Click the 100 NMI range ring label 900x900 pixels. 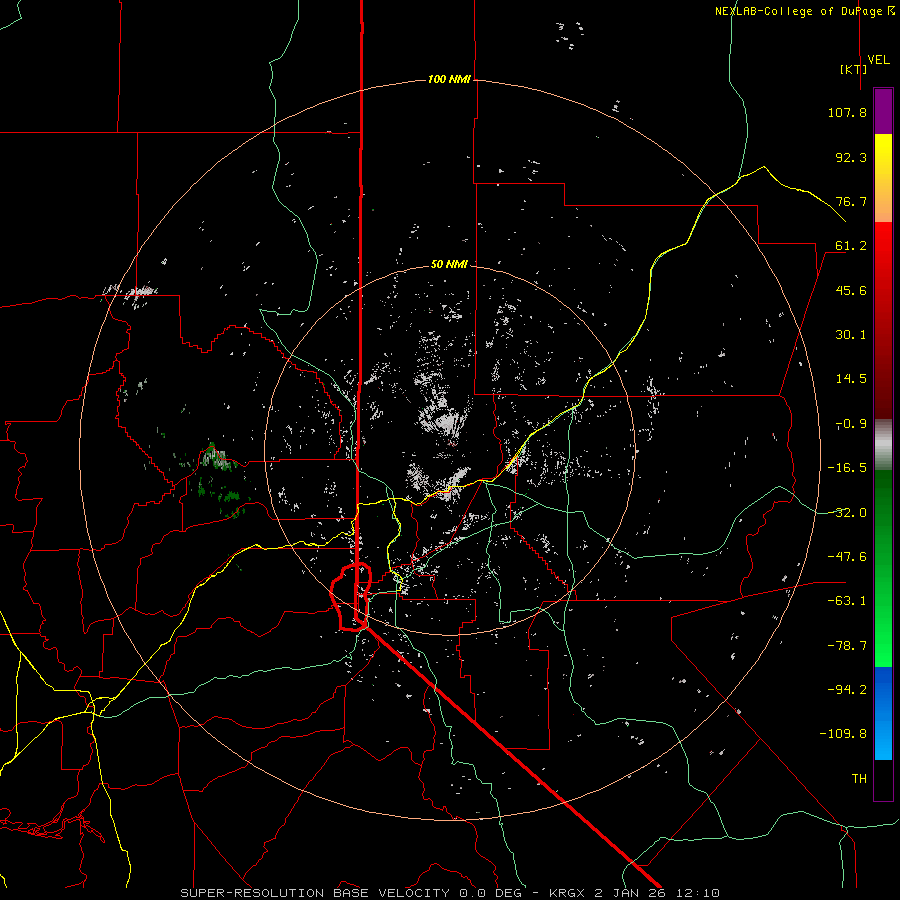click(449, 79)
